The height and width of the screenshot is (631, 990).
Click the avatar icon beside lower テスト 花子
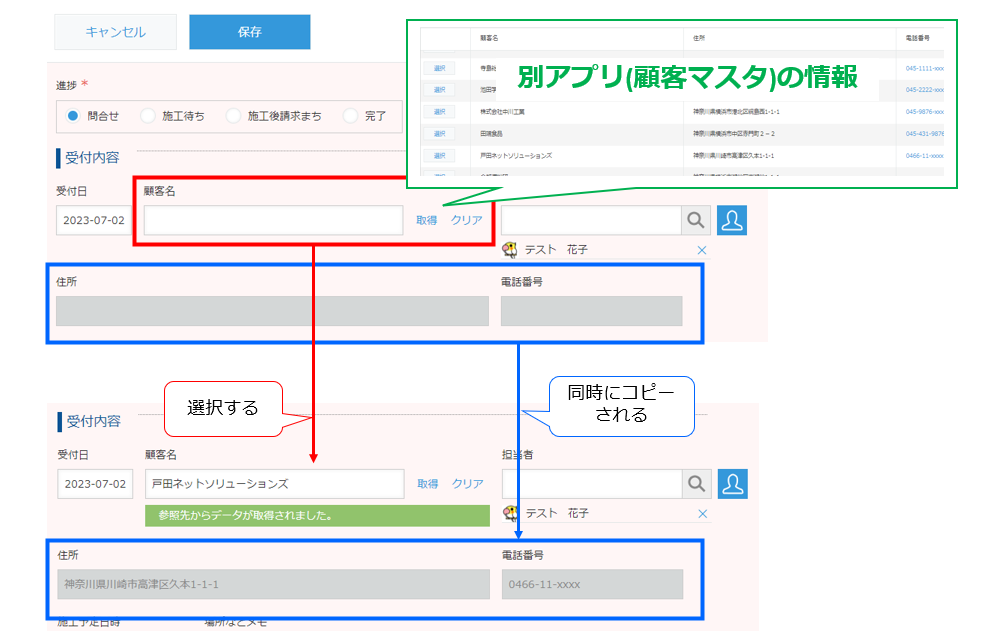coord(511,513)
